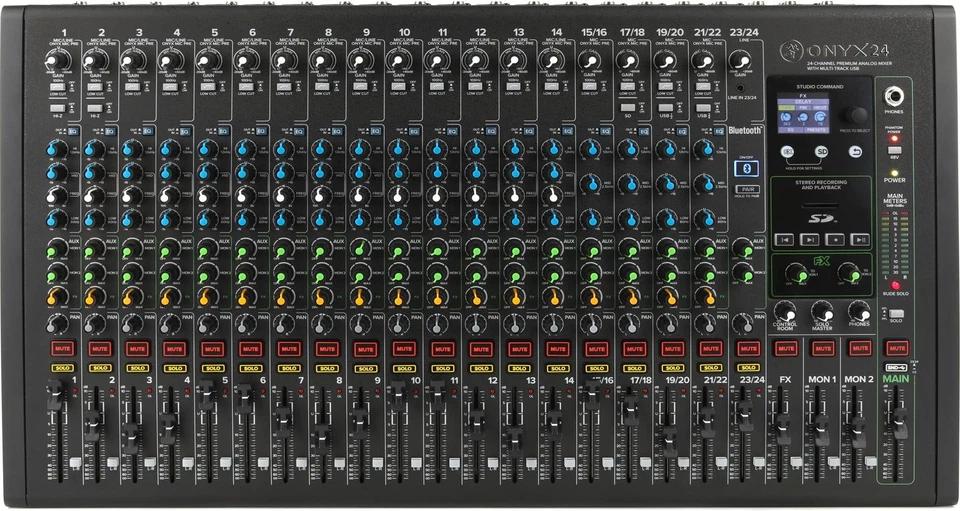960x511 pixels.
Task: Toggle the SD switch on channel 17/18
Action: pyautogui.click(x=628, y=108)
